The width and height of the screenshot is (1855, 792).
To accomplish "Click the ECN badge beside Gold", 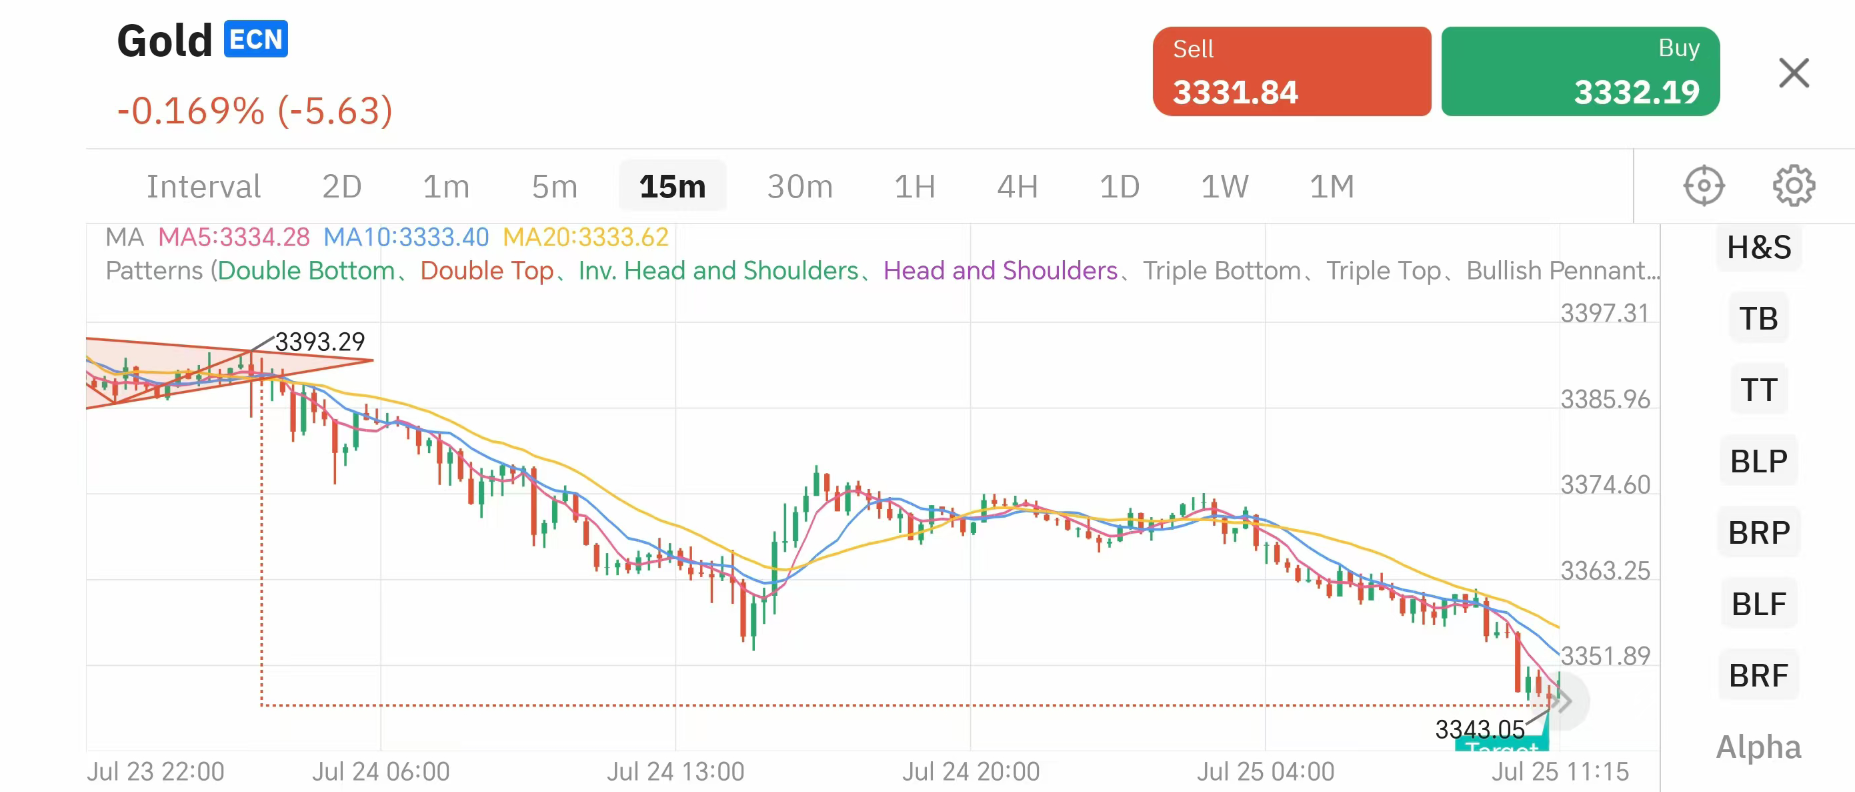I will 256,40.
